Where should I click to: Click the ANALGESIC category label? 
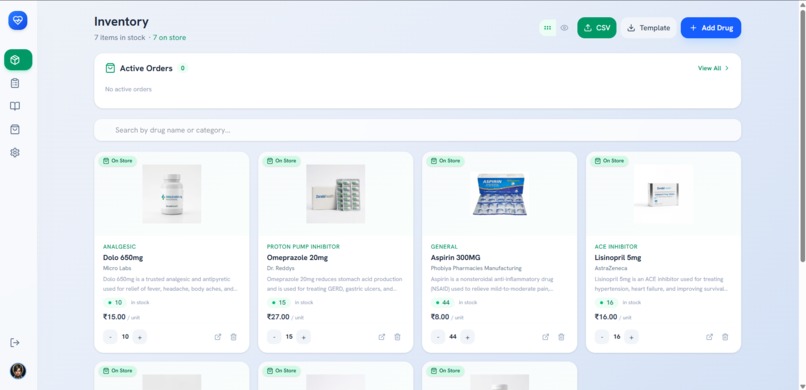[x=119, y=247]
